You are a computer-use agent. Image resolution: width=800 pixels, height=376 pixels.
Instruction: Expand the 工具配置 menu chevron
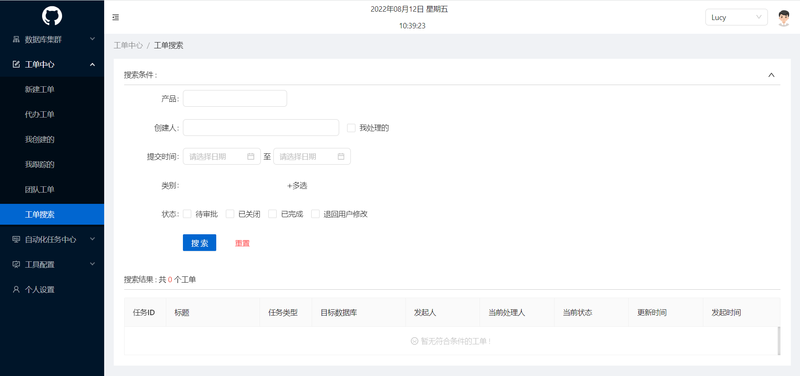pyautogui.click(x=92, y=264)
